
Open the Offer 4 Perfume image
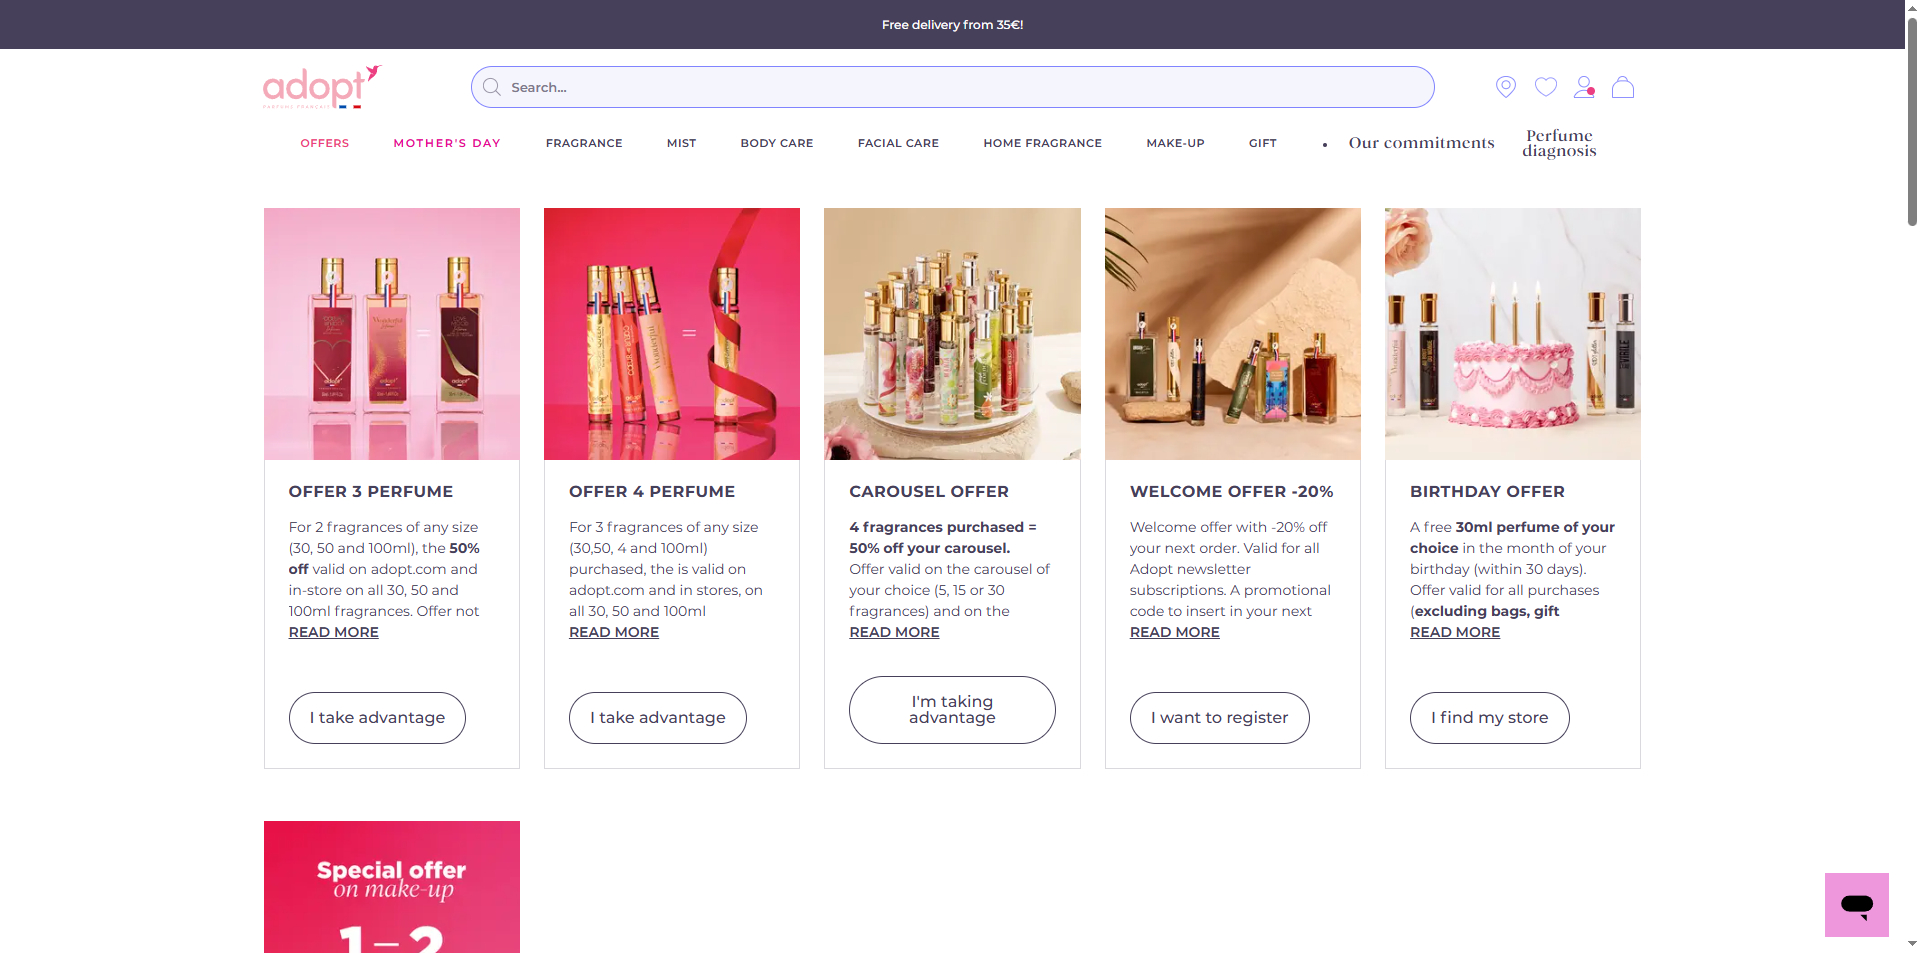coord(672,334)
